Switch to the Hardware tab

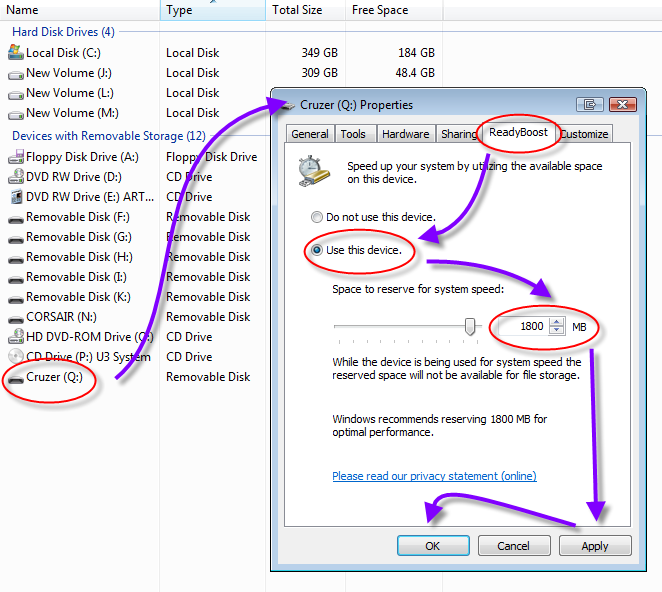coord(405,134)
